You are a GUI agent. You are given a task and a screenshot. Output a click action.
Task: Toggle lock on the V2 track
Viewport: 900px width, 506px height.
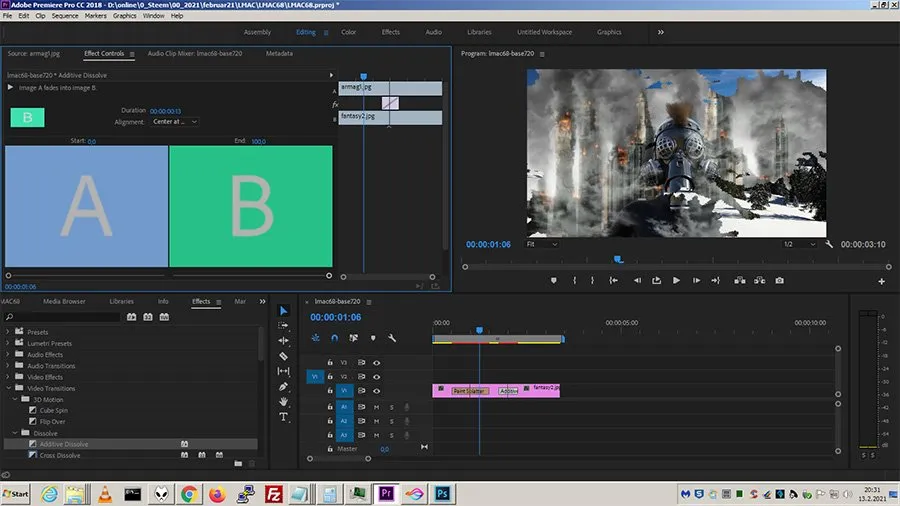[x=330, y=377]
